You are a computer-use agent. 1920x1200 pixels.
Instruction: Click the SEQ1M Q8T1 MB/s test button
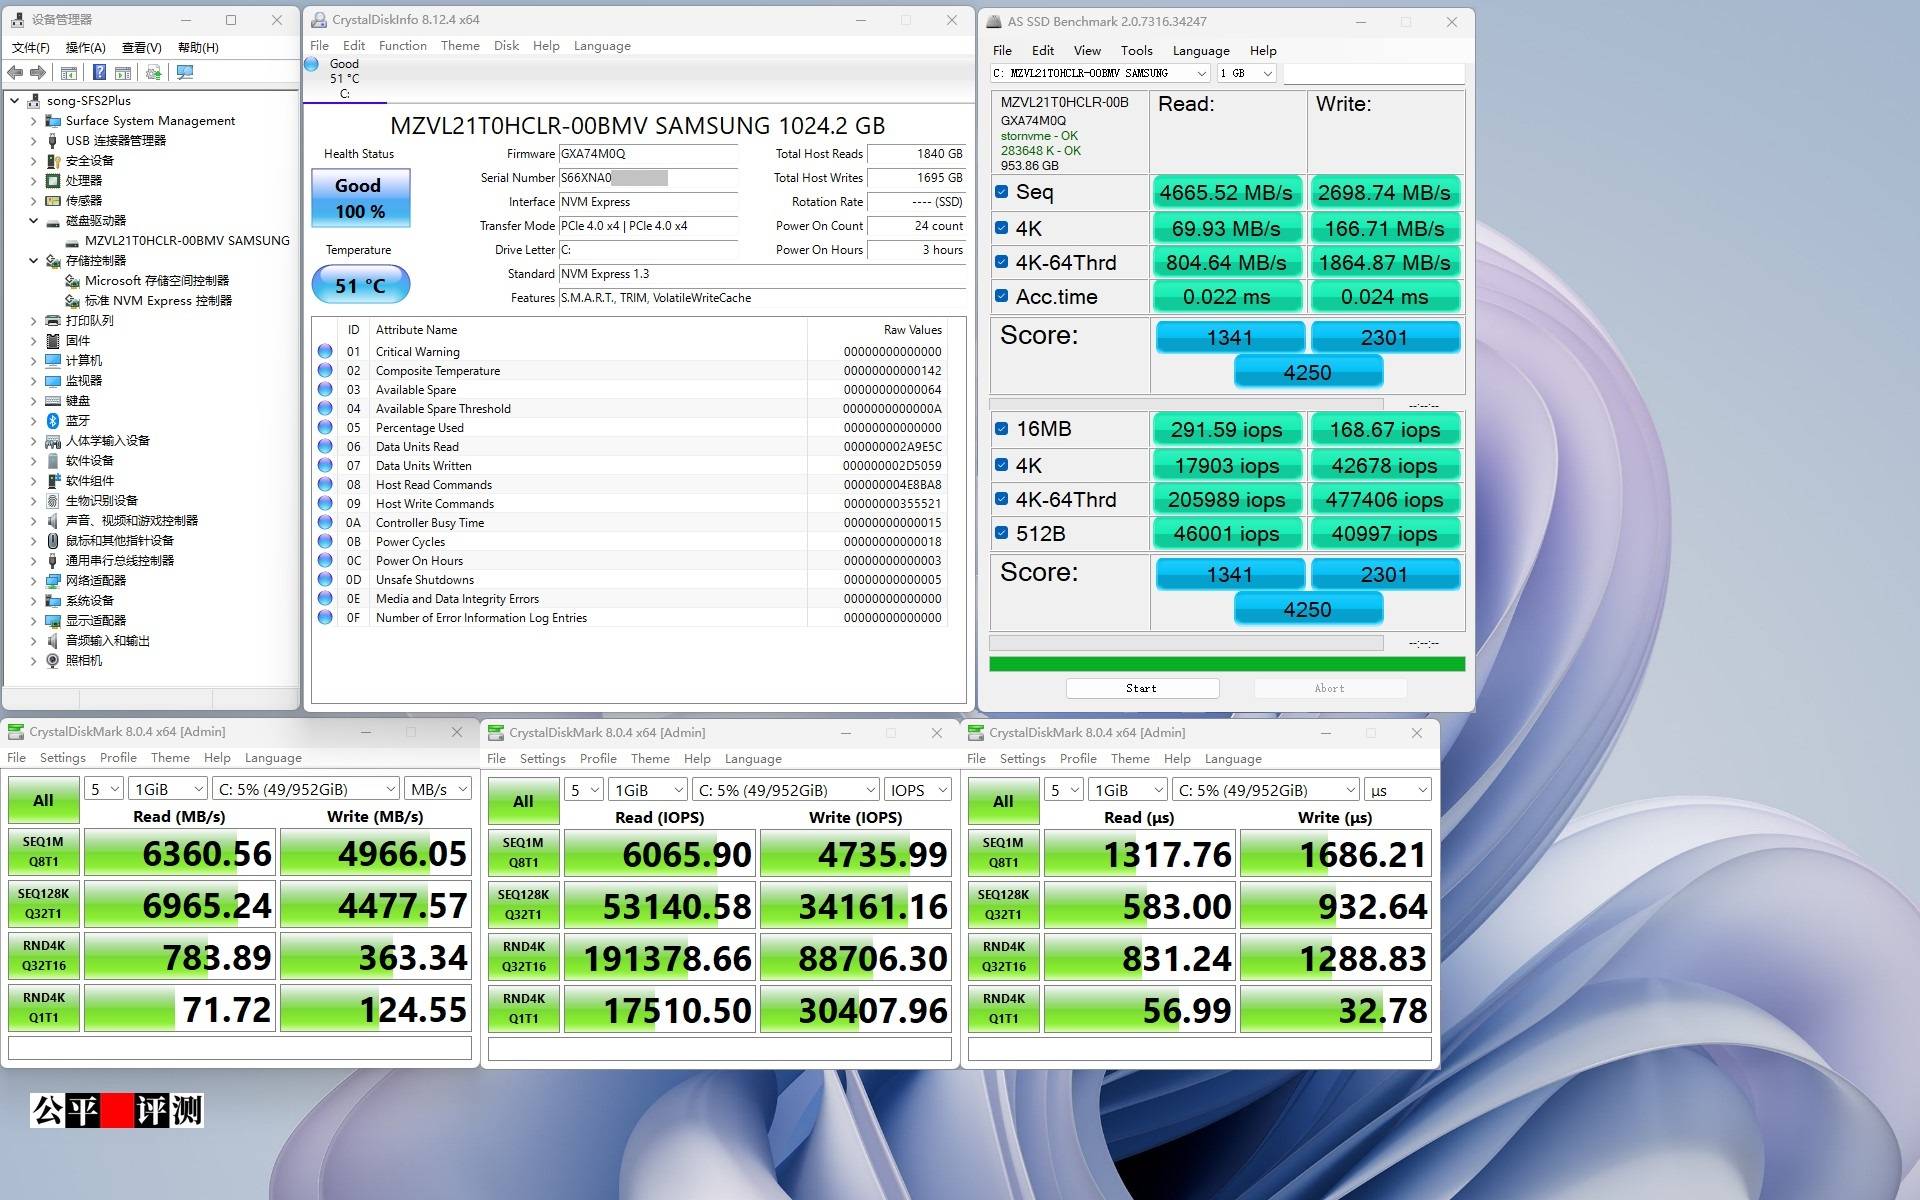[x=43, y=852]
